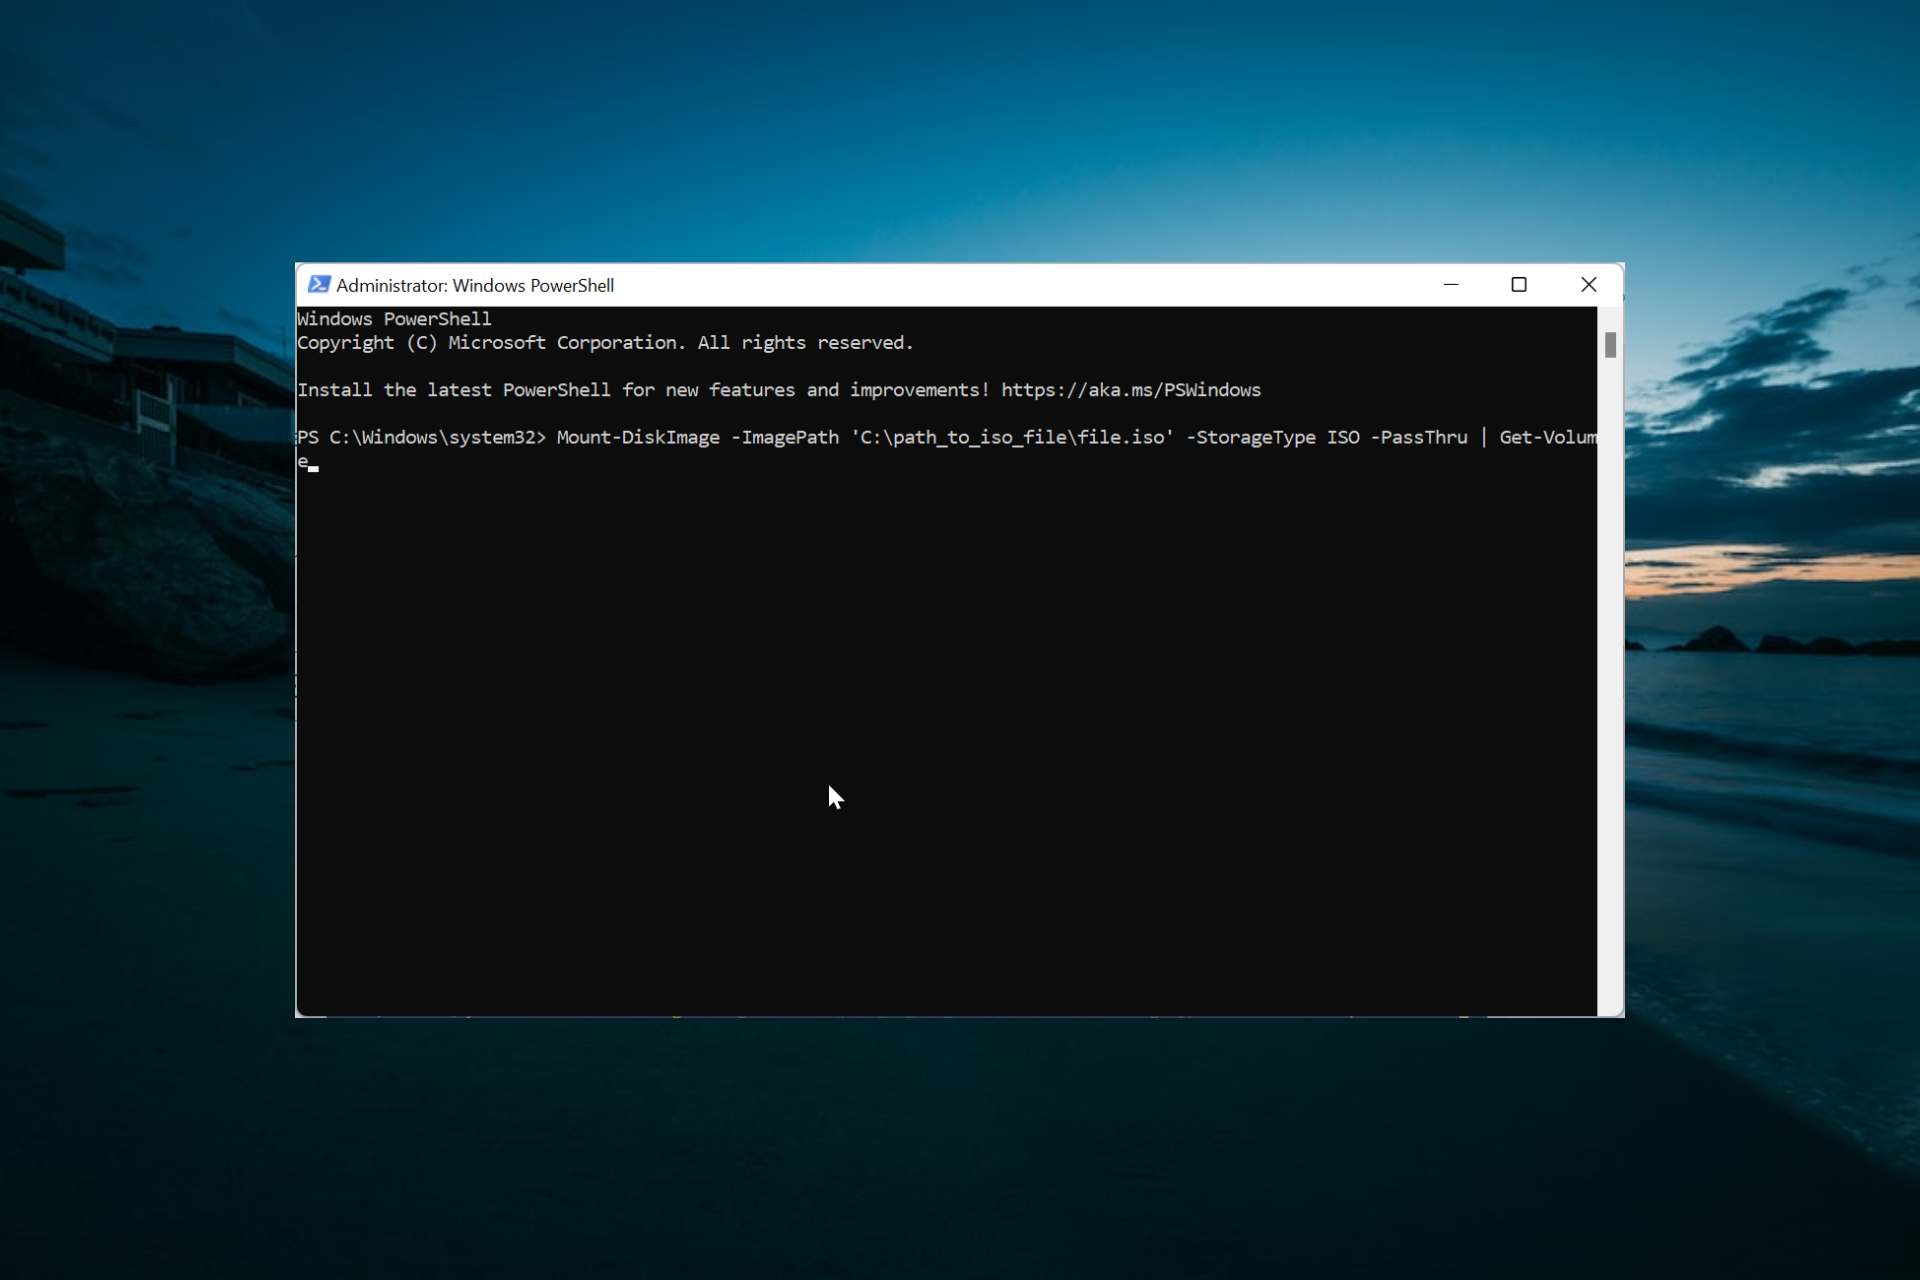Maximize the PowerShell window
Image resolution: width=1920 pixels, height=1280 pixels.
(1519, 285)
